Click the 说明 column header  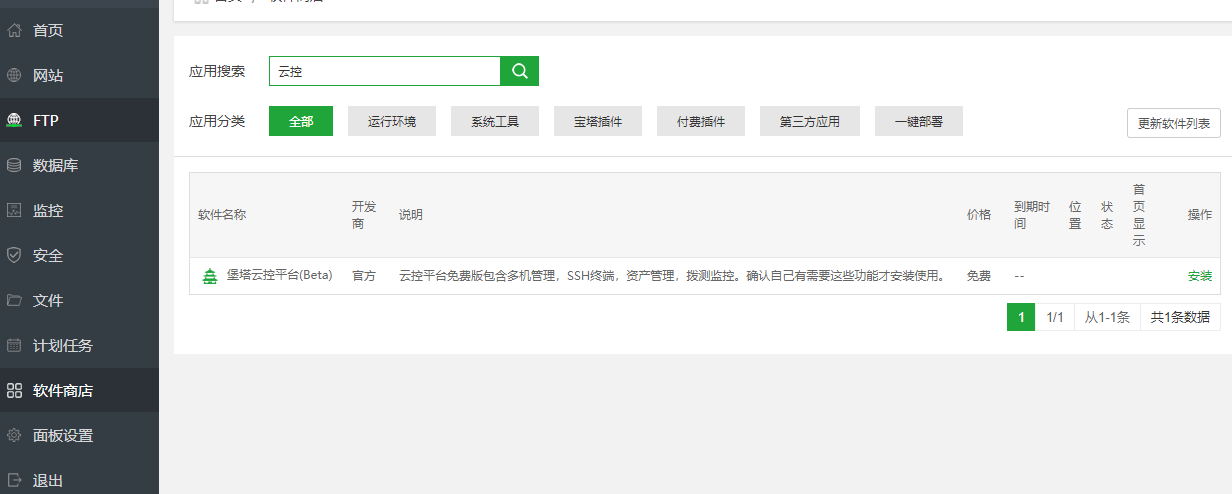point(411,215)
